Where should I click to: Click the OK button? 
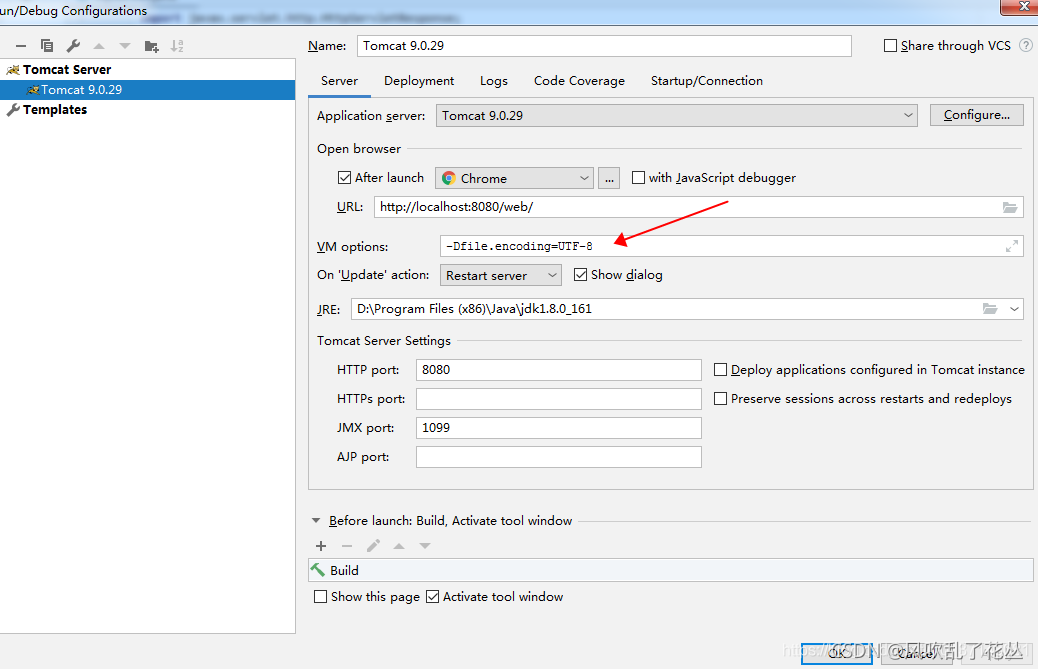tap(837, 653)
